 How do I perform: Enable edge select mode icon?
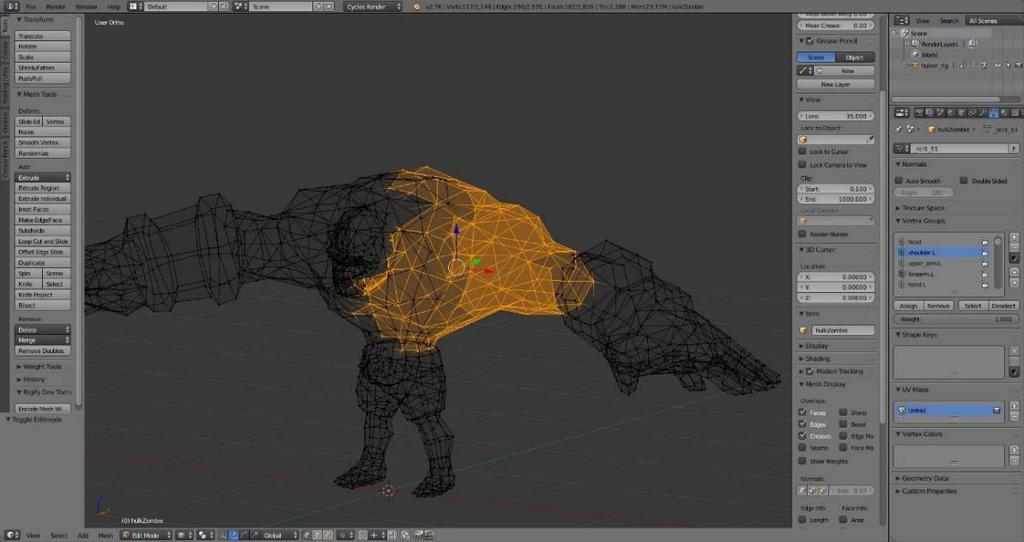(x=318, y=535)
